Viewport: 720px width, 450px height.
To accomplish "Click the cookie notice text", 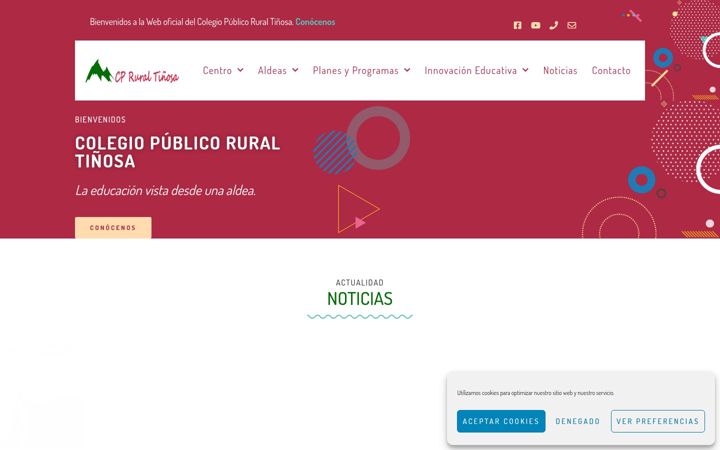I will [535, 393].
